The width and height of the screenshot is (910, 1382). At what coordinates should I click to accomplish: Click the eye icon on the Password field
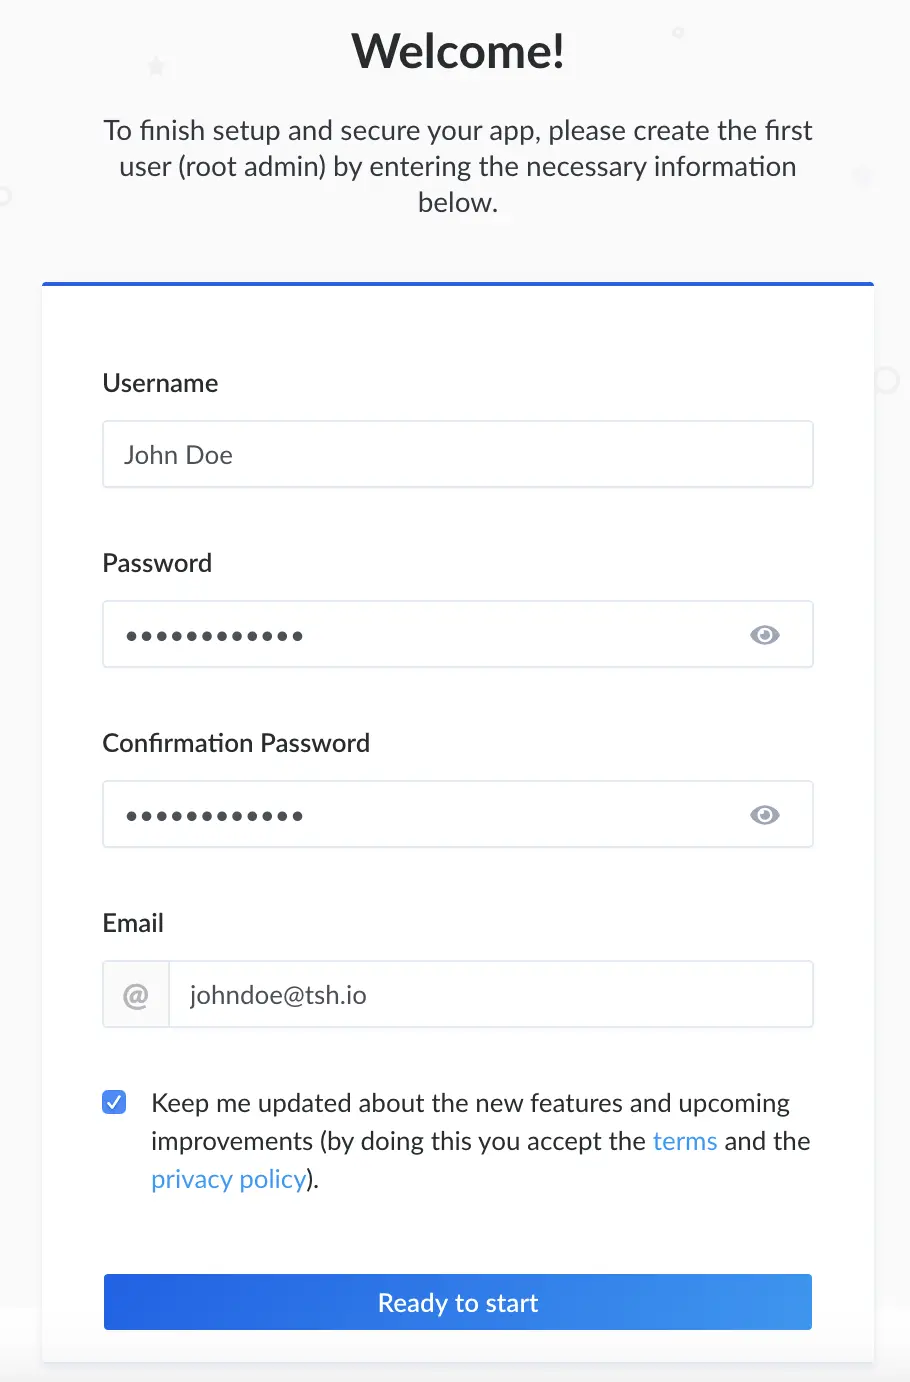point(764,634)
